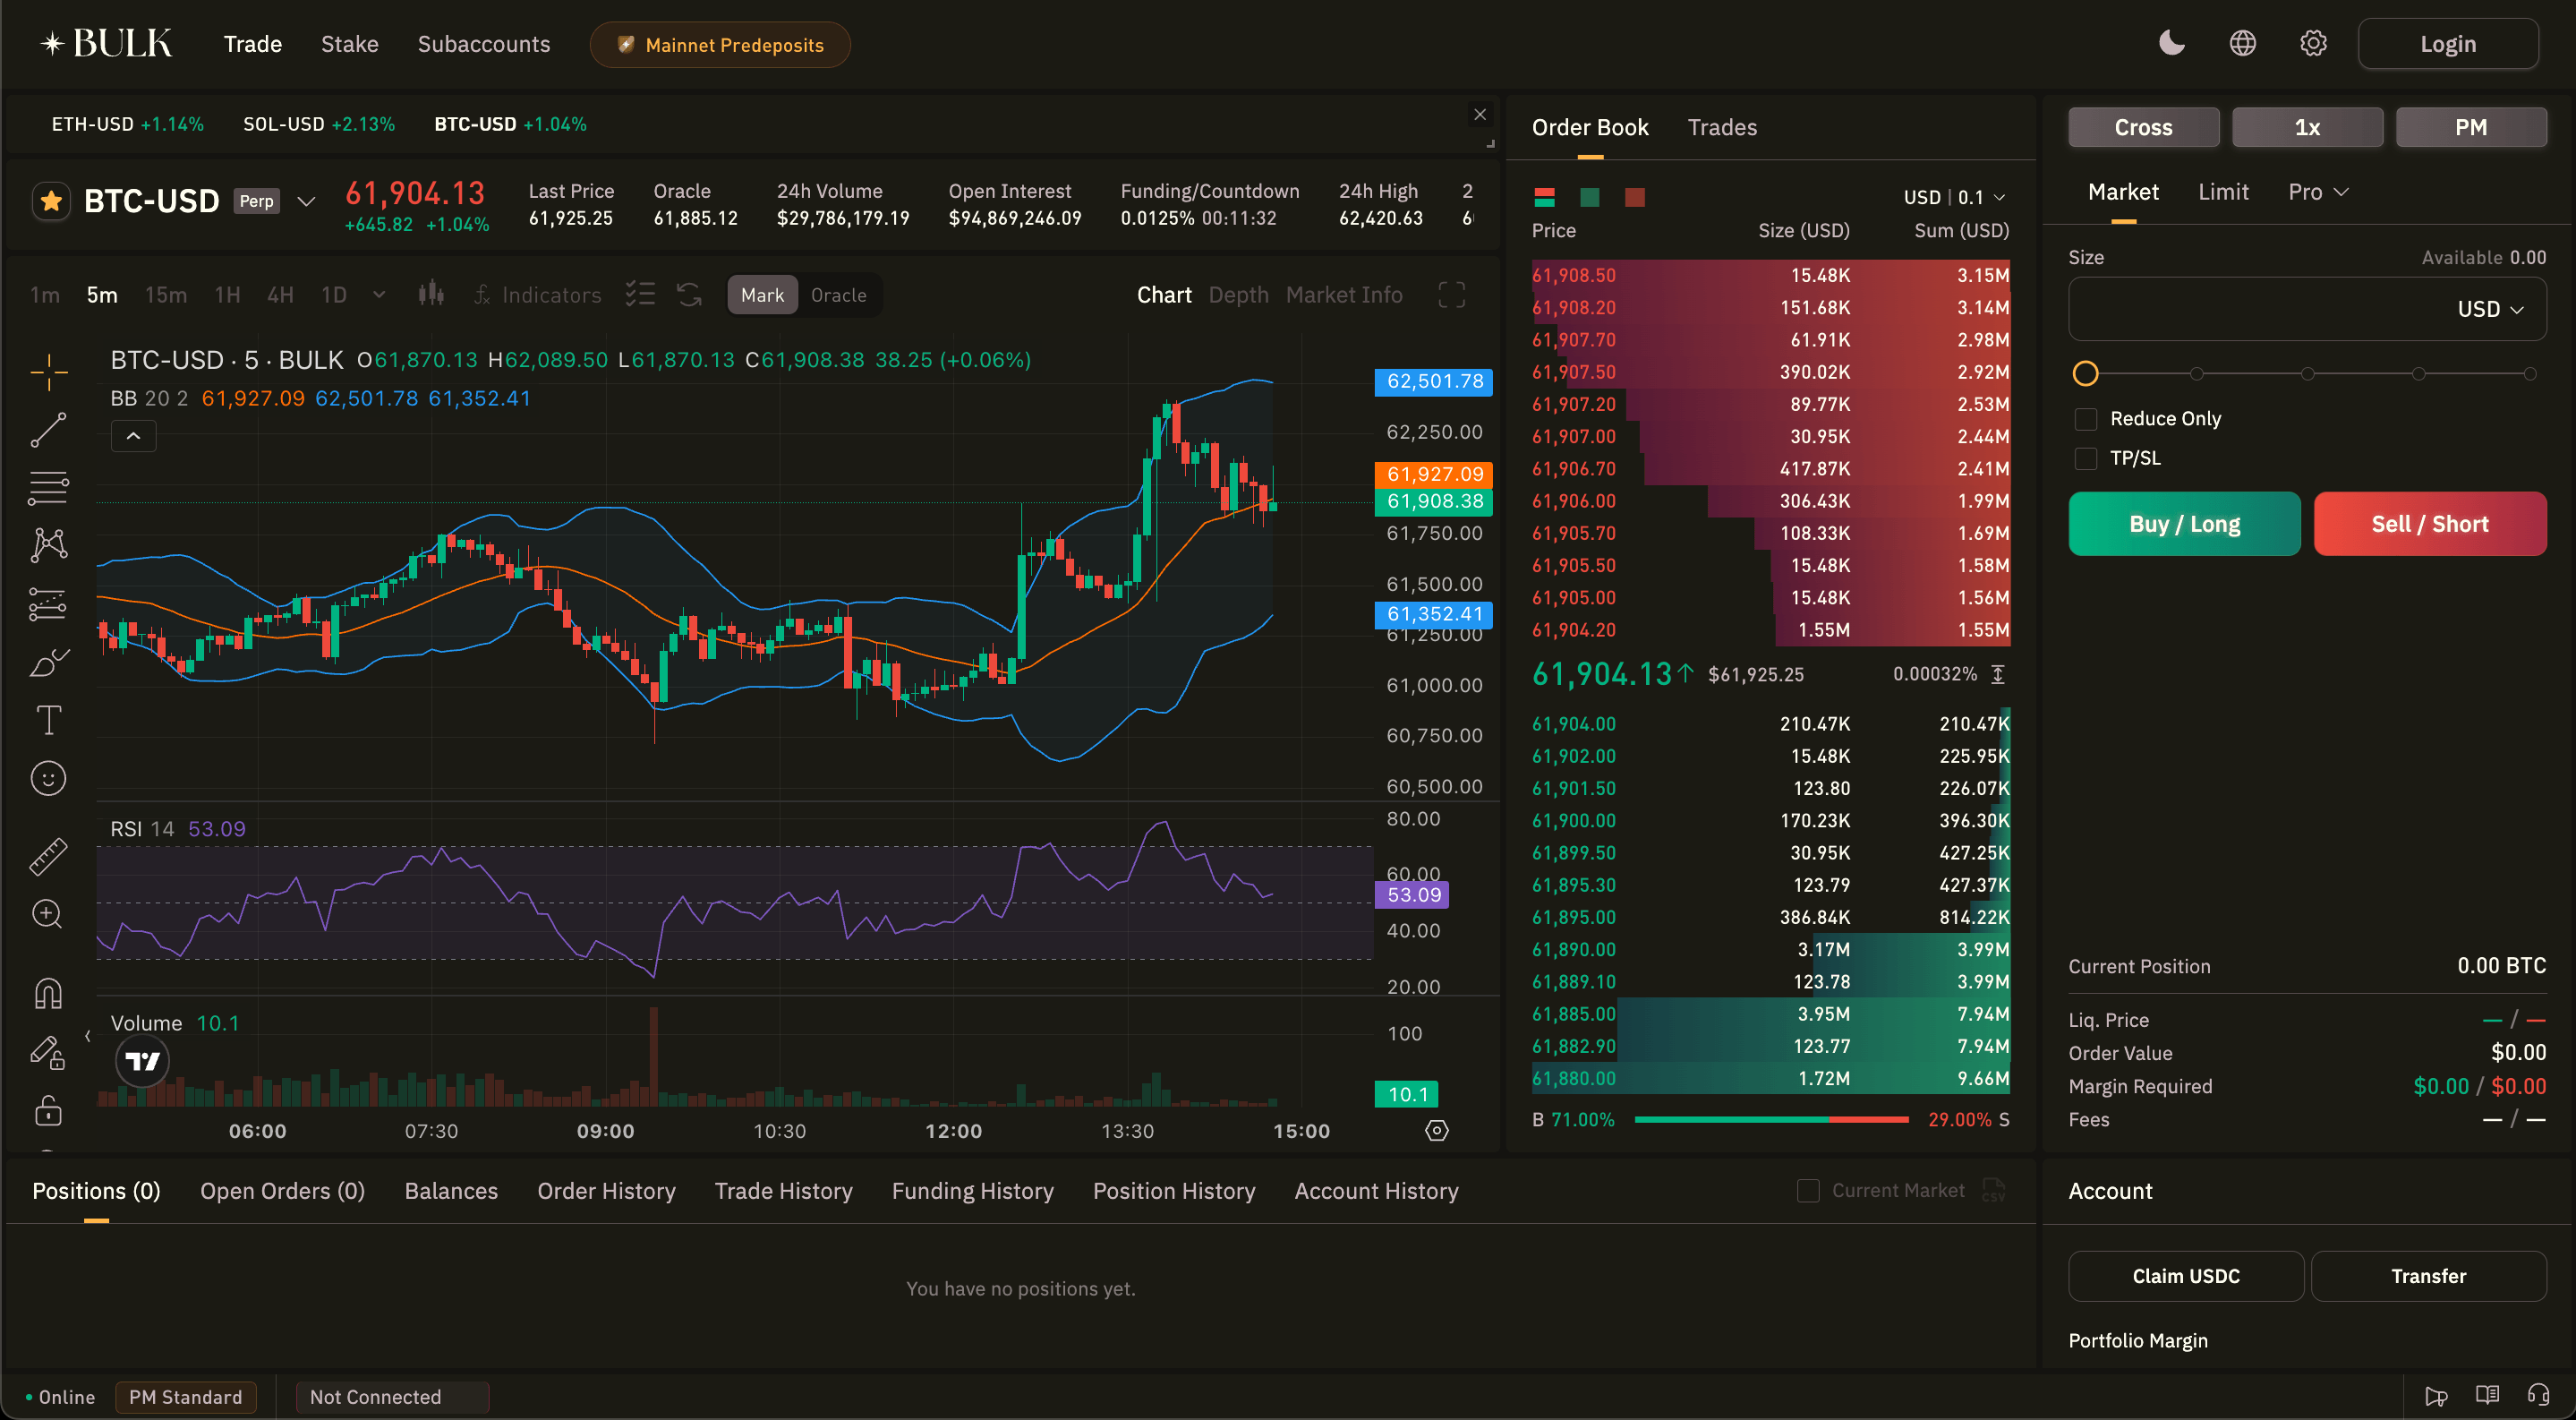Viewport: 2576px width, 1420px height.
Task: Switch to the Depth chart view
Action: [x=1238, y=295]
